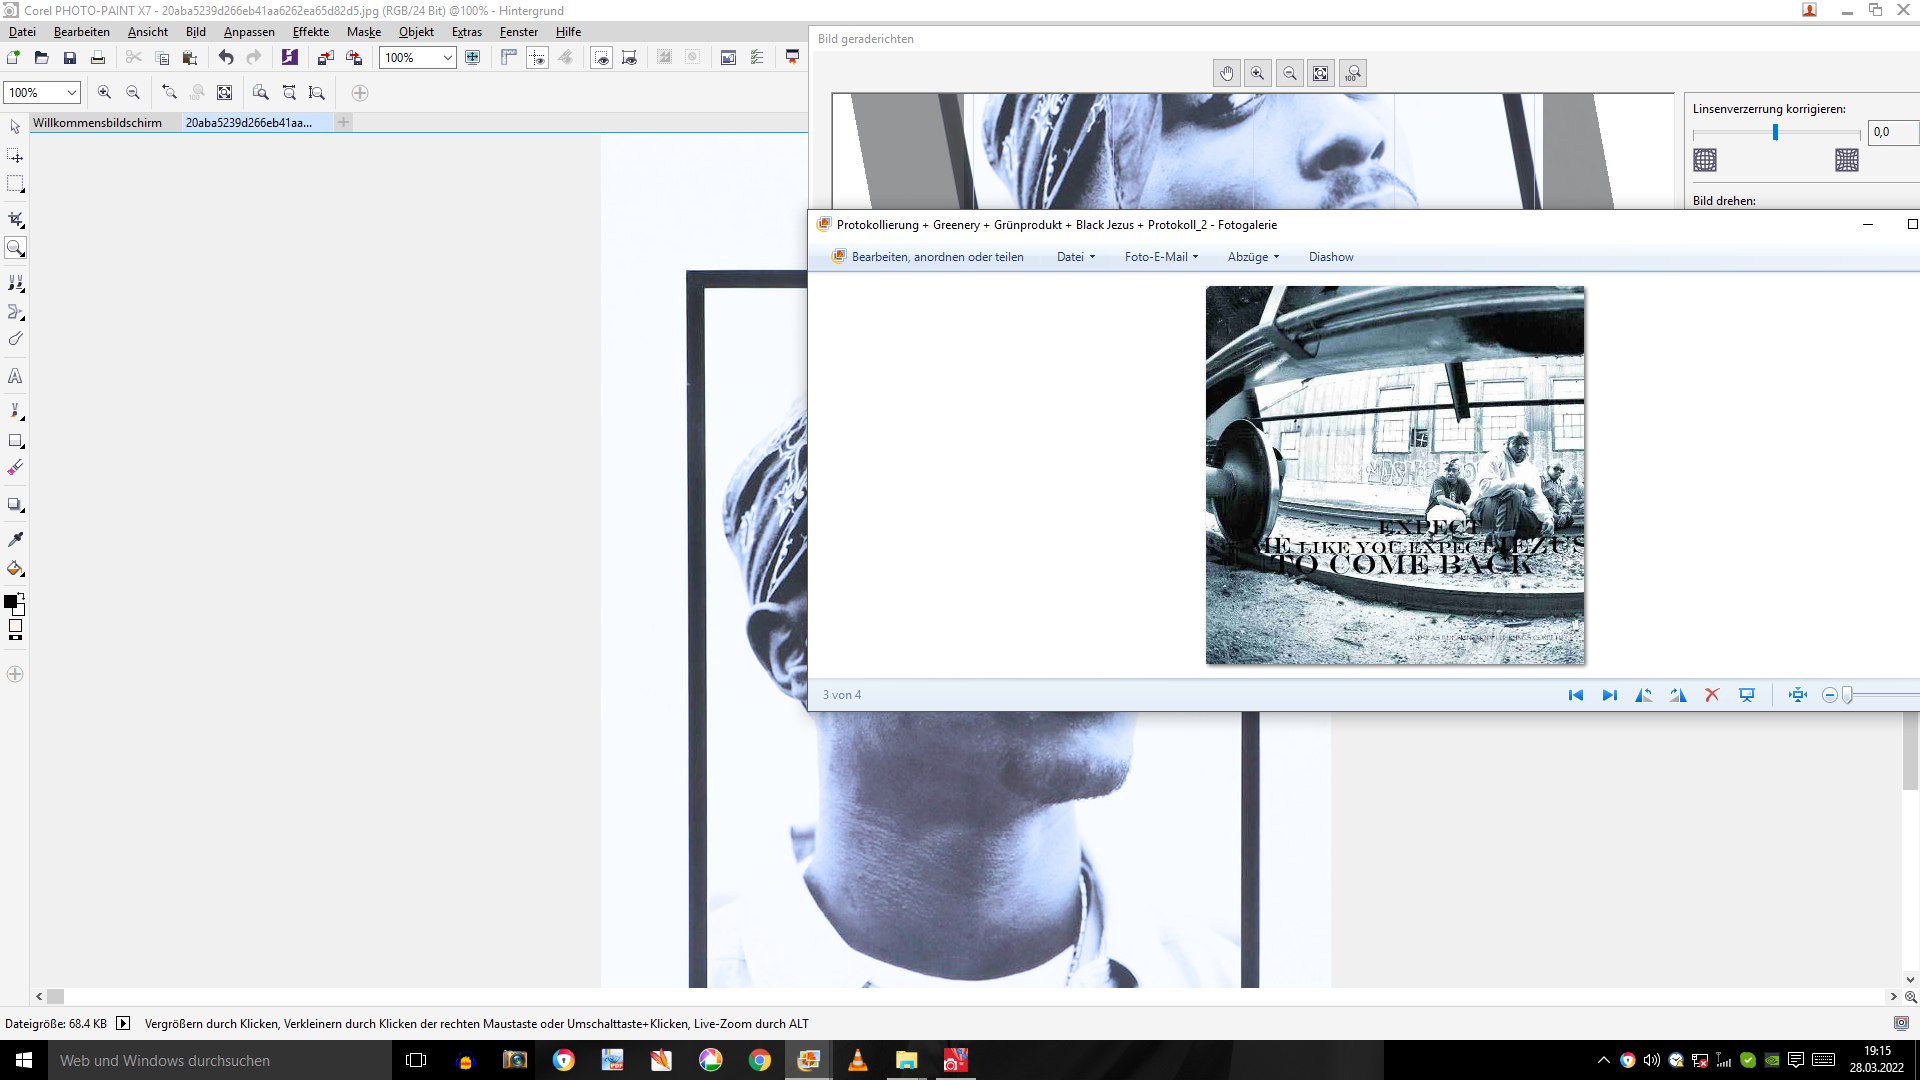Toggle mask marquee visibility
The width and height of the screenshot is (1920, 1080).
(x=601, y=58)
